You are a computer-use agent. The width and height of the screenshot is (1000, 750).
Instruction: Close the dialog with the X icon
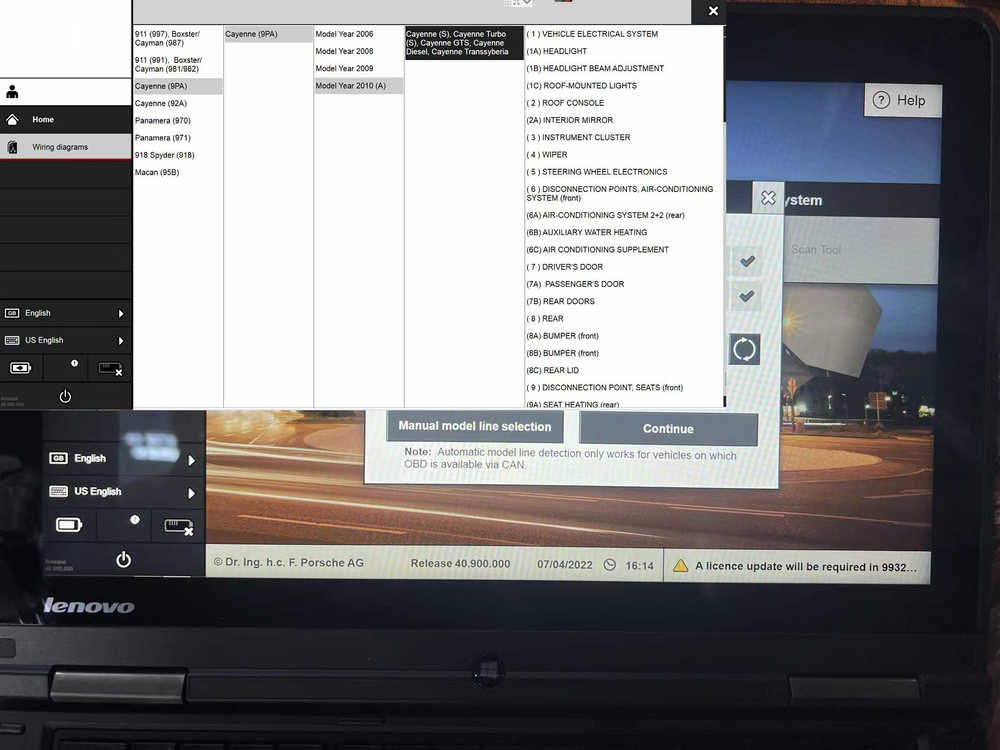(x=768, y=198)
